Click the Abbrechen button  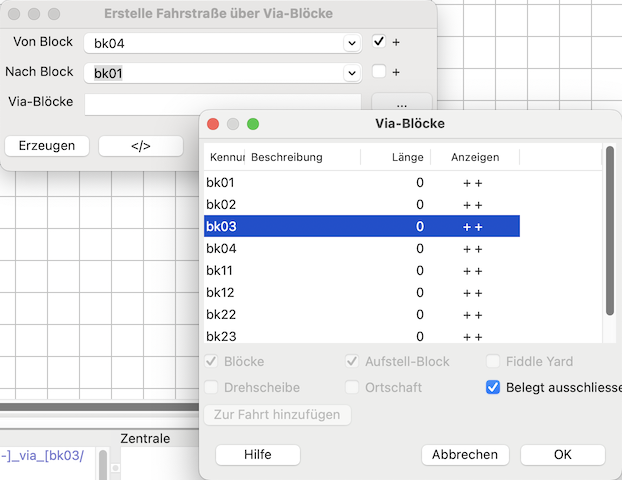[464, 454]
